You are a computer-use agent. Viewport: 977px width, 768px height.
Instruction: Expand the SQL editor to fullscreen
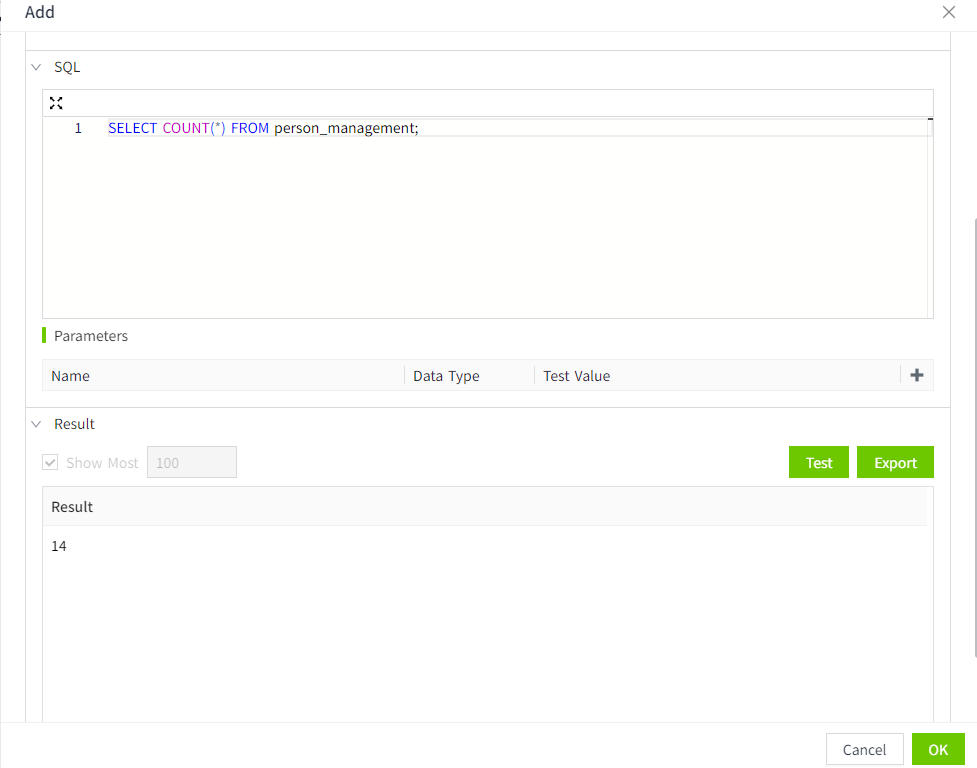[x=56, y=103]
